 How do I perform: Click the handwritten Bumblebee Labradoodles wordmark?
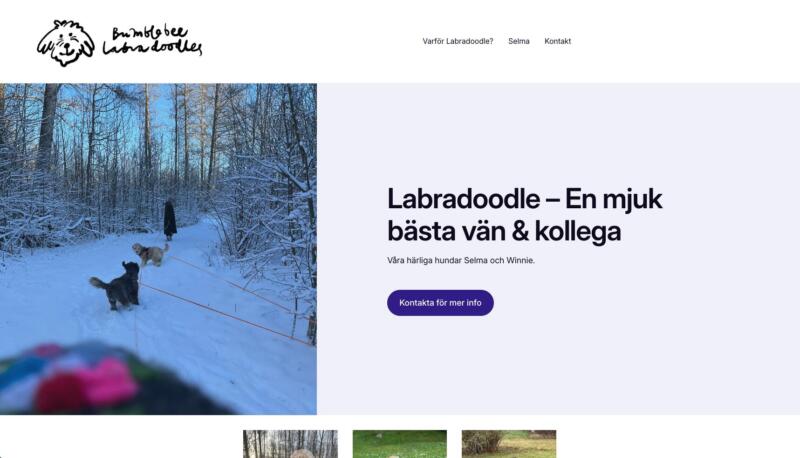pos(152,41)
